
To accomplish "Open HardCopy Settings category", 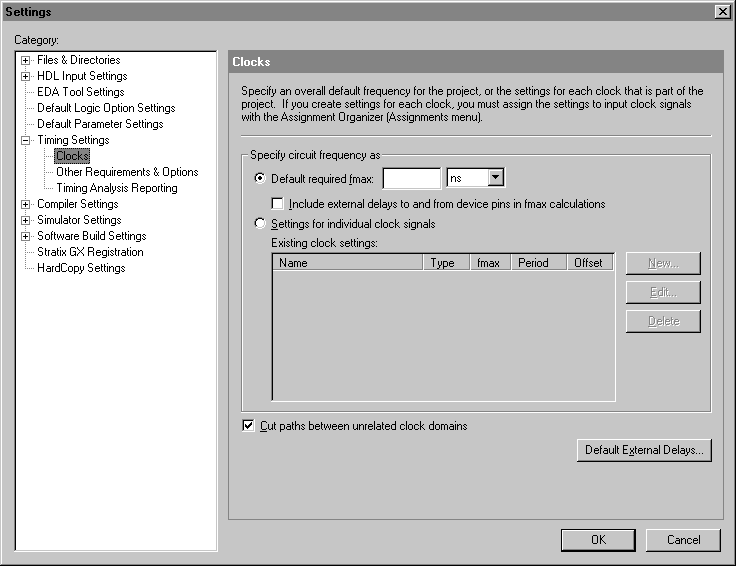I will click(81, 268).
